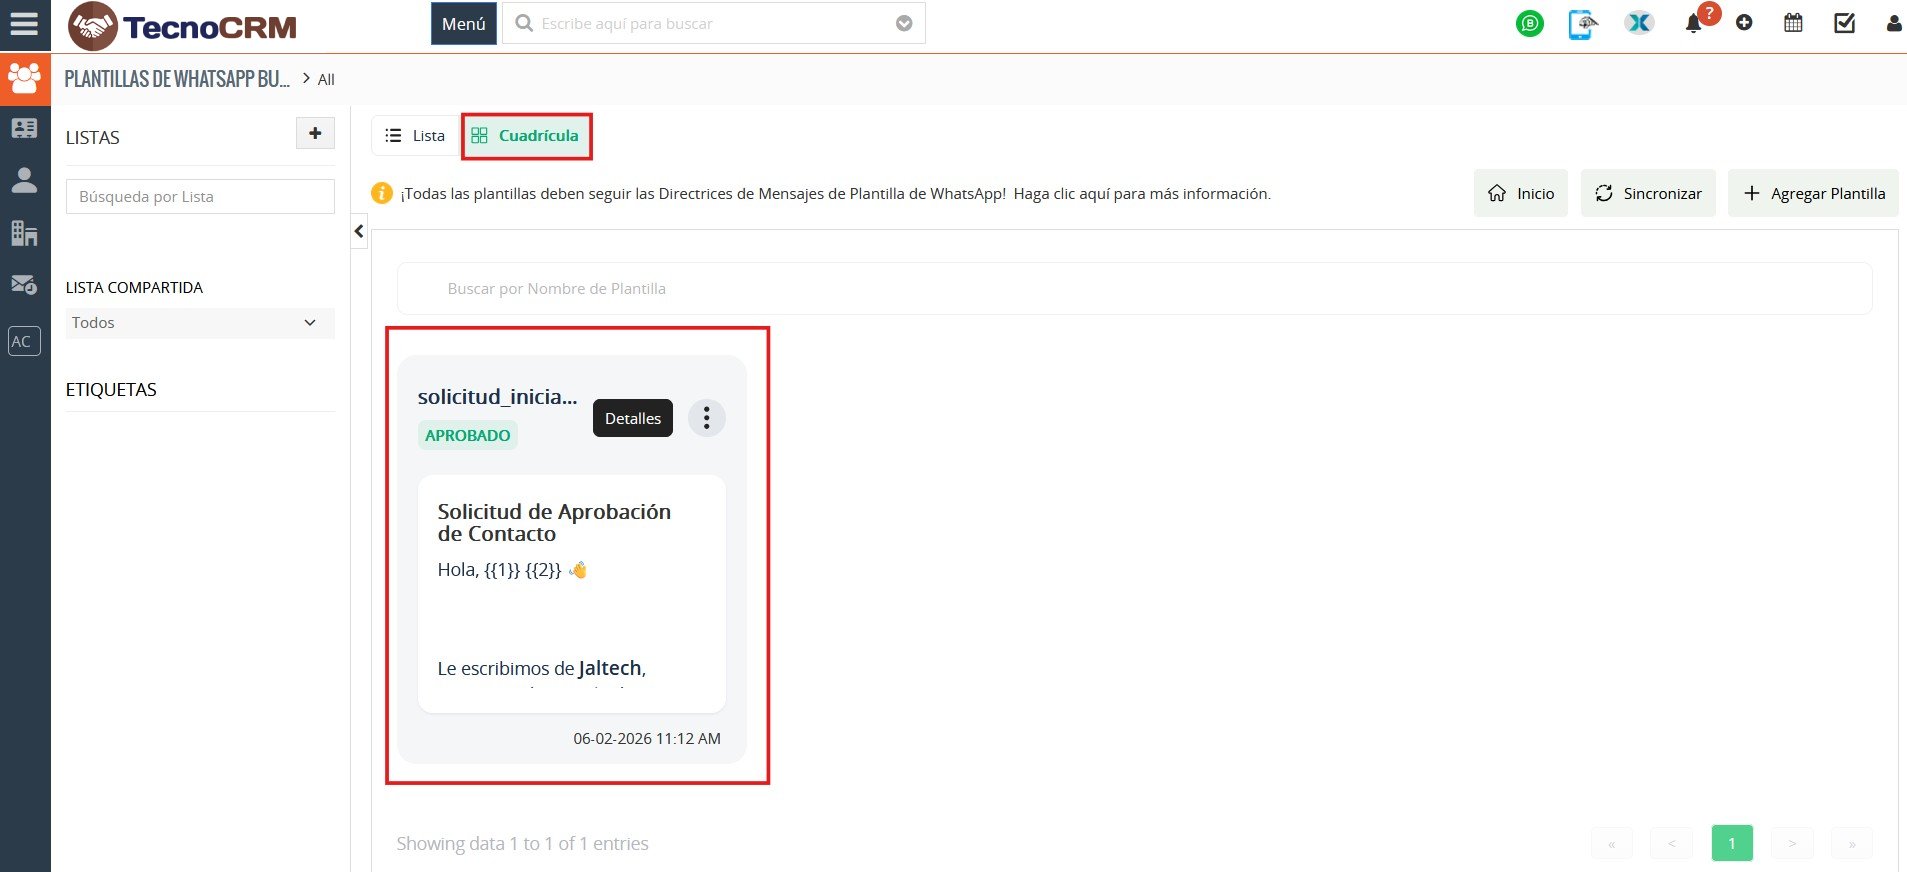The image size is (1907, 872).
Task: Click the tasks checkmark icon in header
Action: pos(1844,23)
